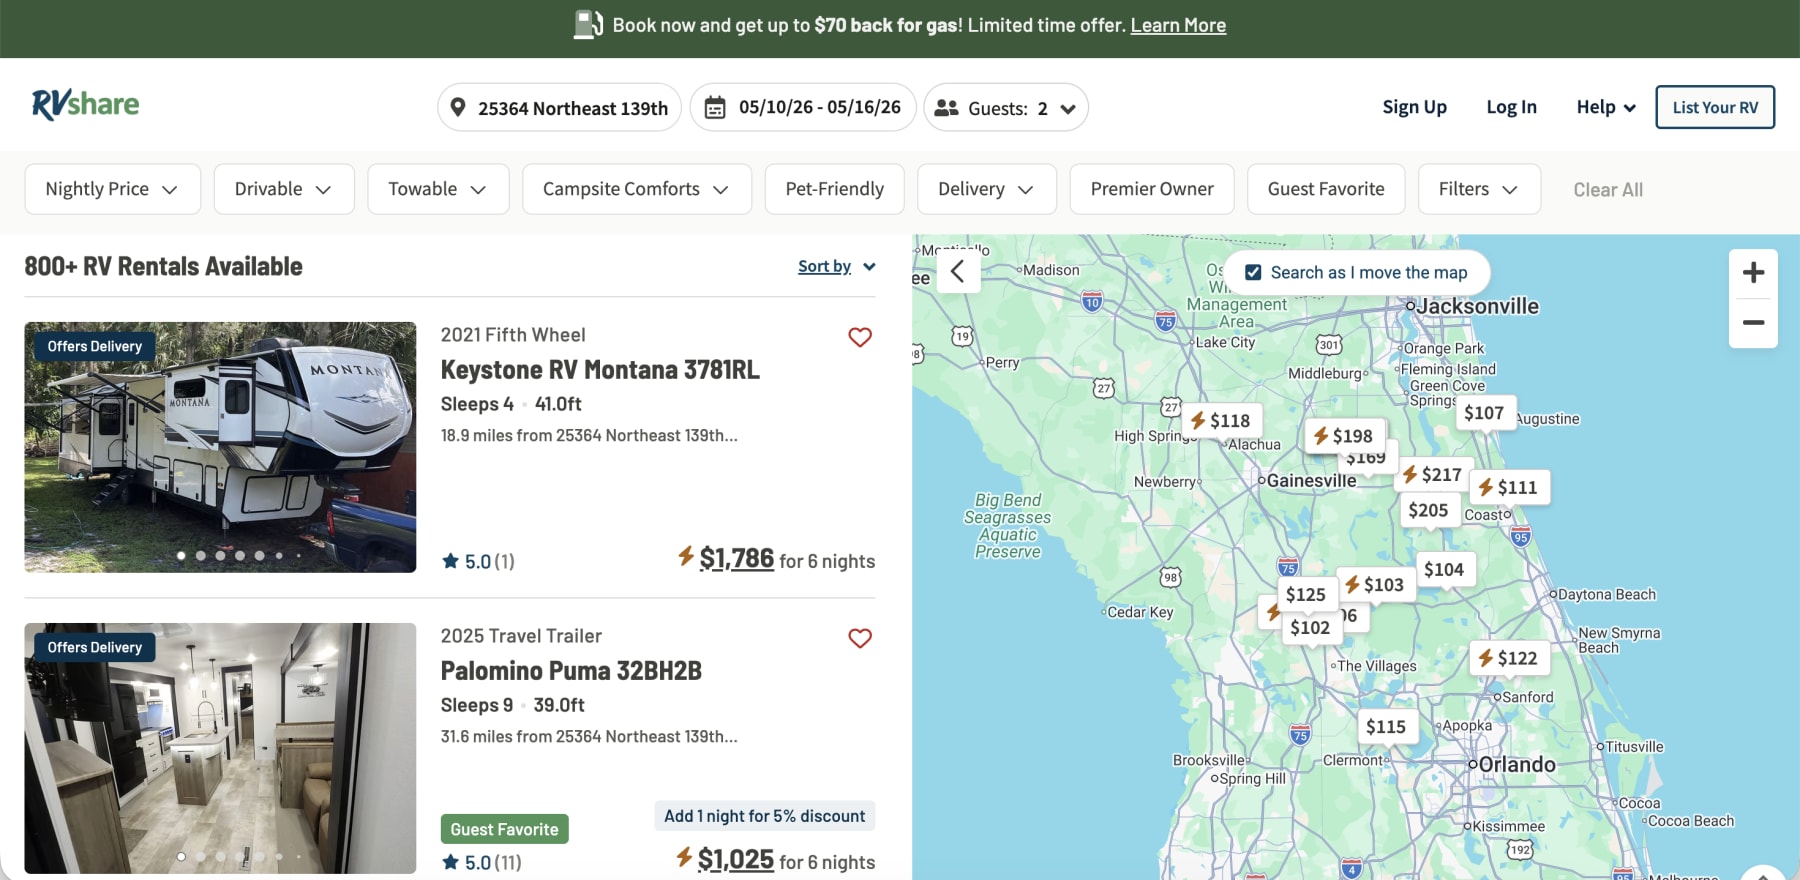Open the $111 map price marker

point(1509,487)
